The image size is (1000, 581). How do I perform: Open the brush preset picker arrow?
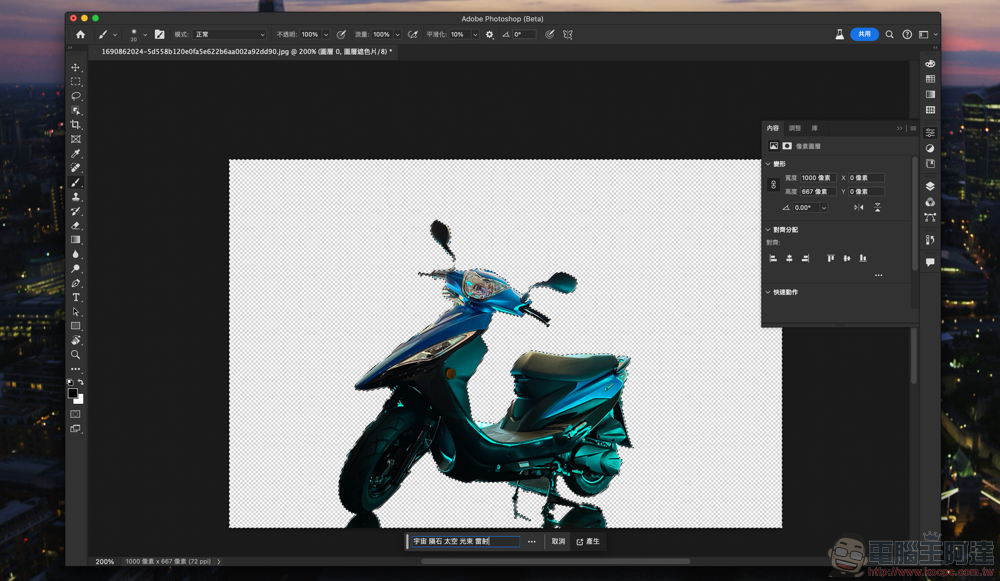[145, 34]
